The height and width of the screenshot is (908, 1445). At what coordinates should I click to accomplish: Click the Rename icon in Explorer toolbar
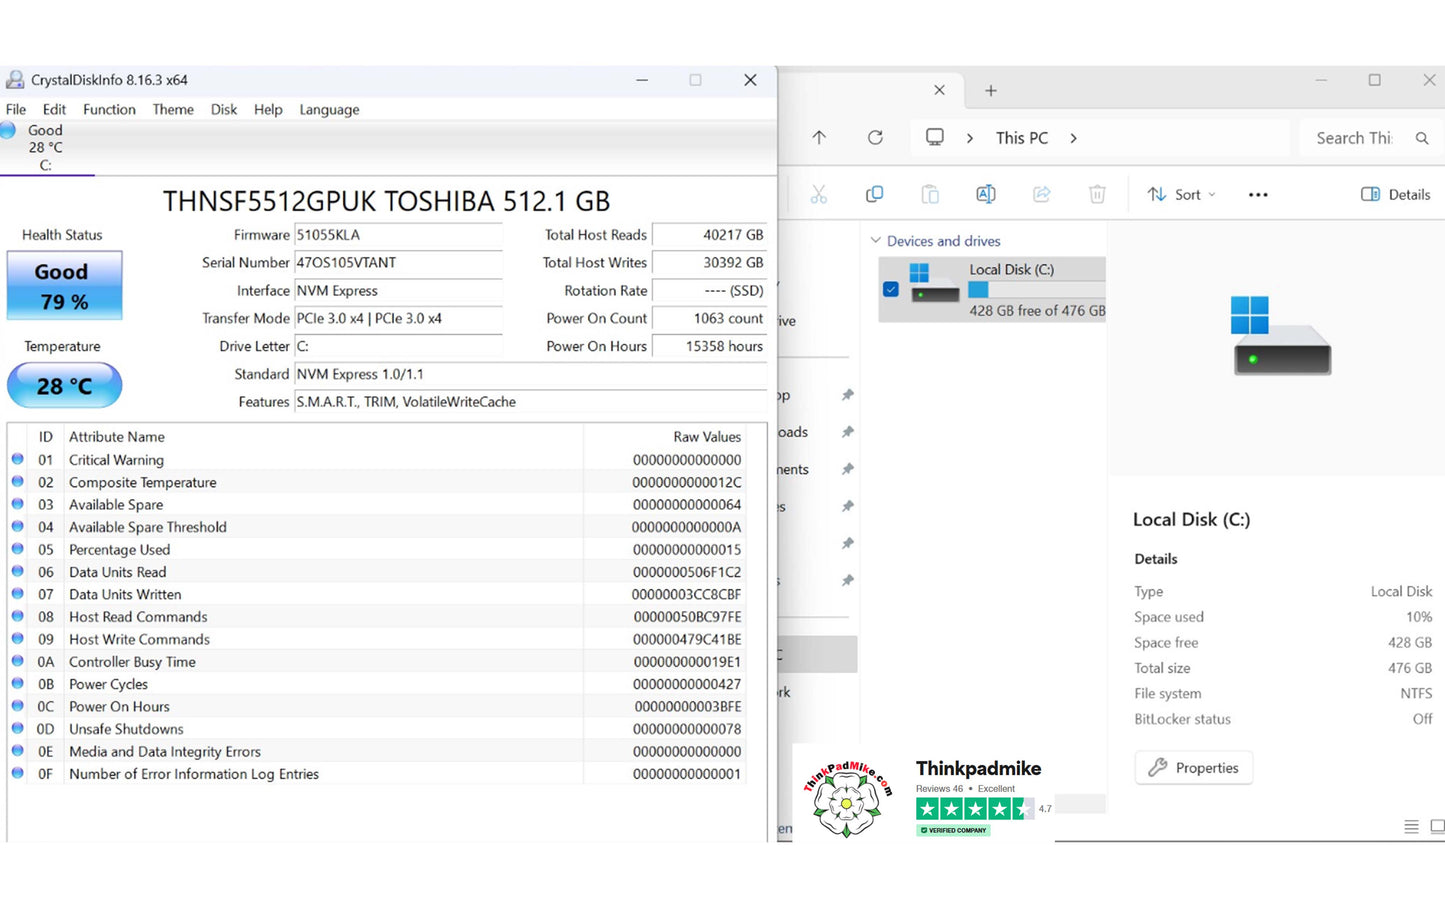point(986,194)
